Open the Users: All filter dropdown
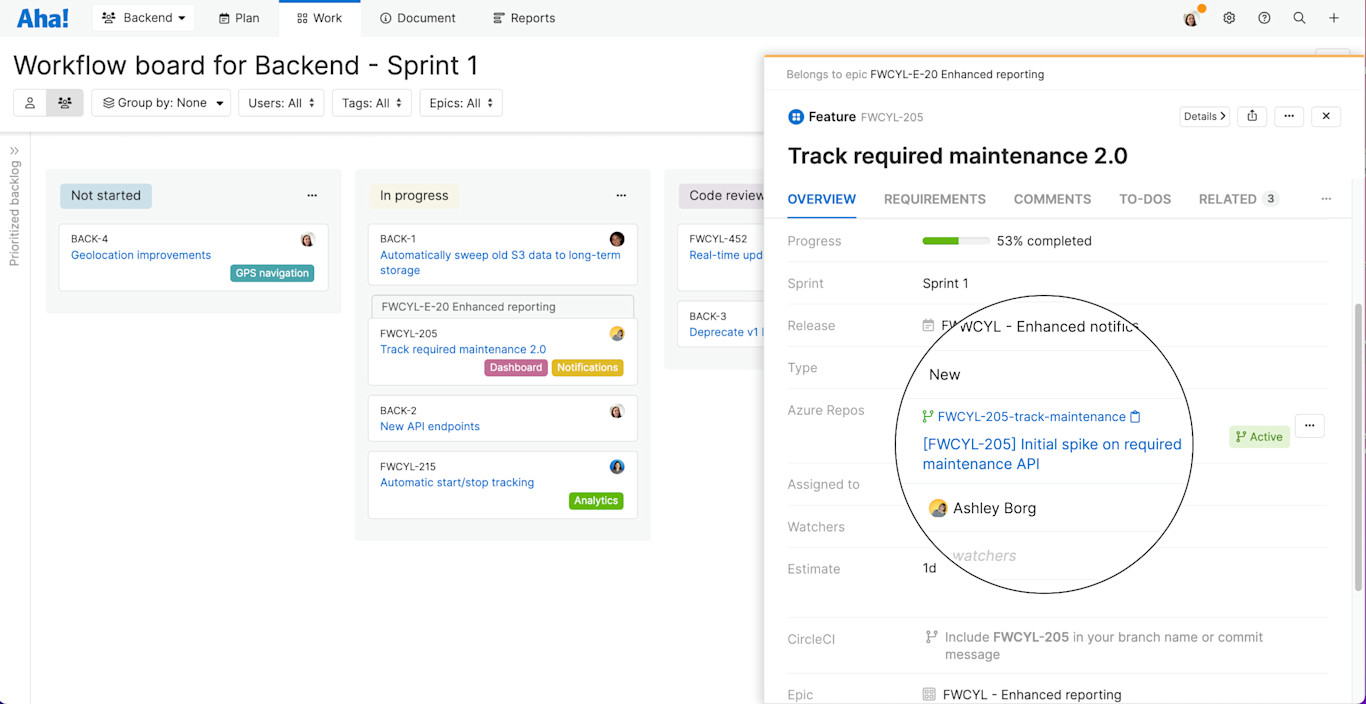 coord(281,102)
